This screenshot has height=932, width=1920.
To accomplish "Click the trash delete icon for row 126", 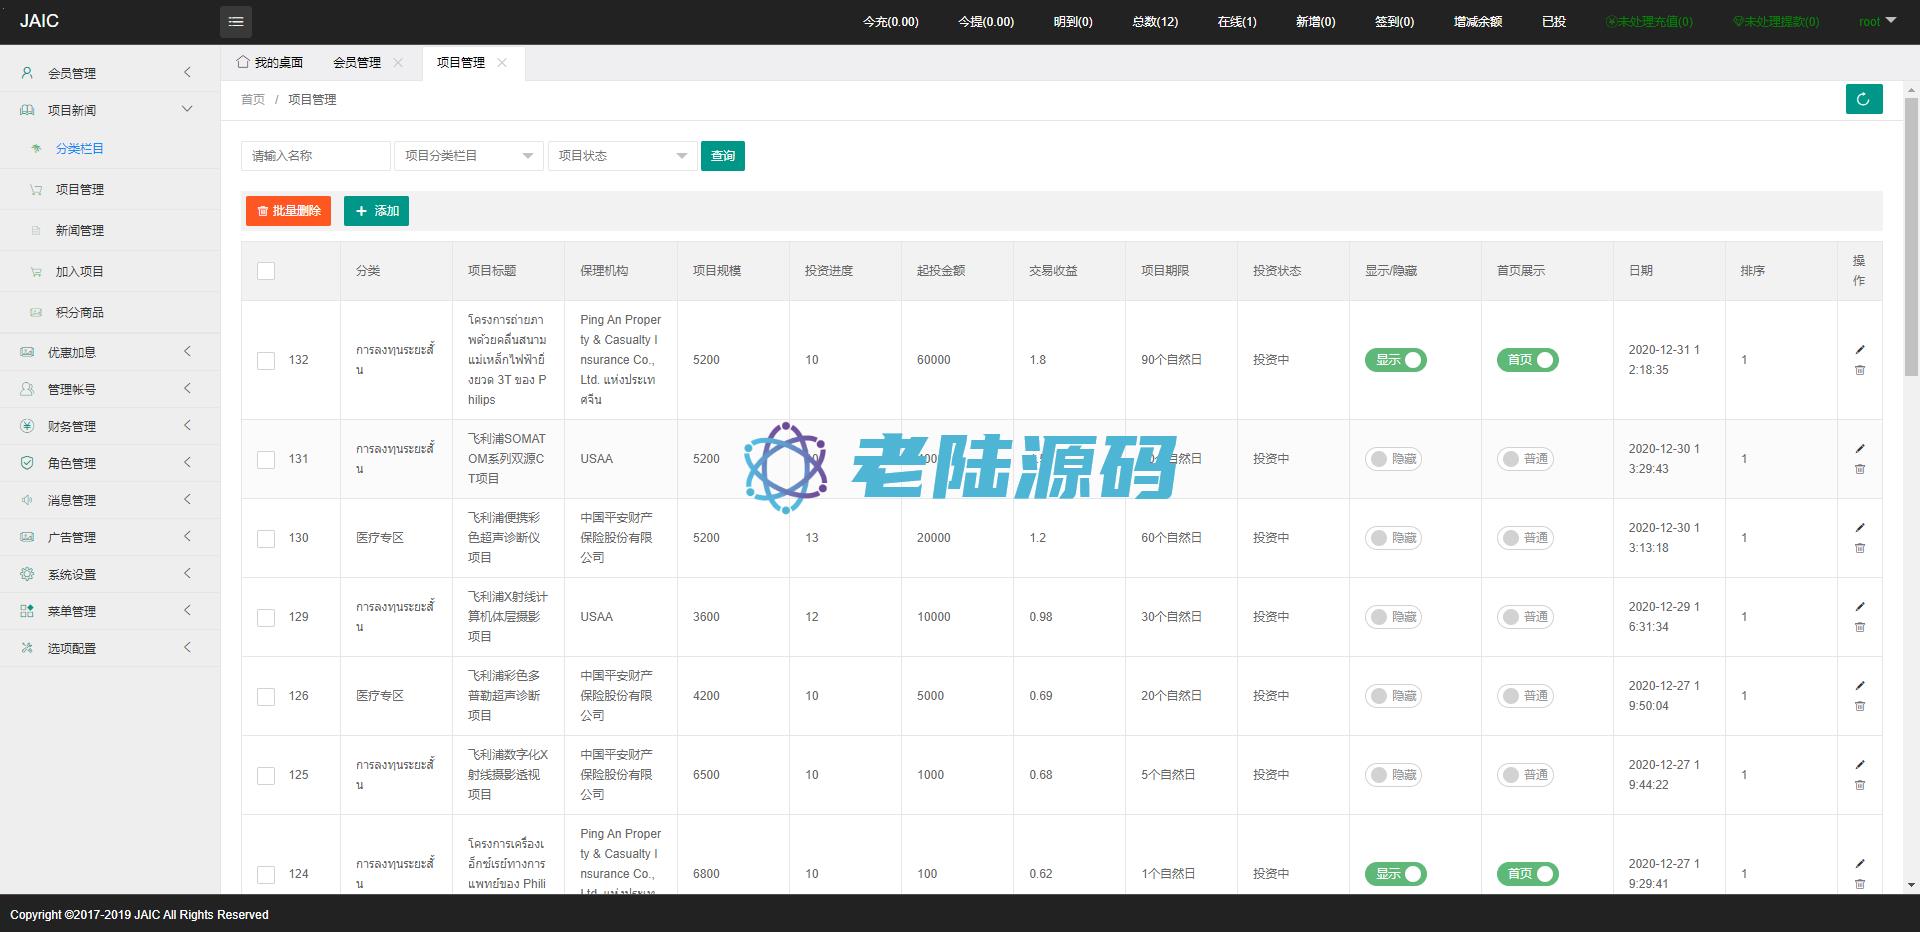I will click(x=1860, y=706).
